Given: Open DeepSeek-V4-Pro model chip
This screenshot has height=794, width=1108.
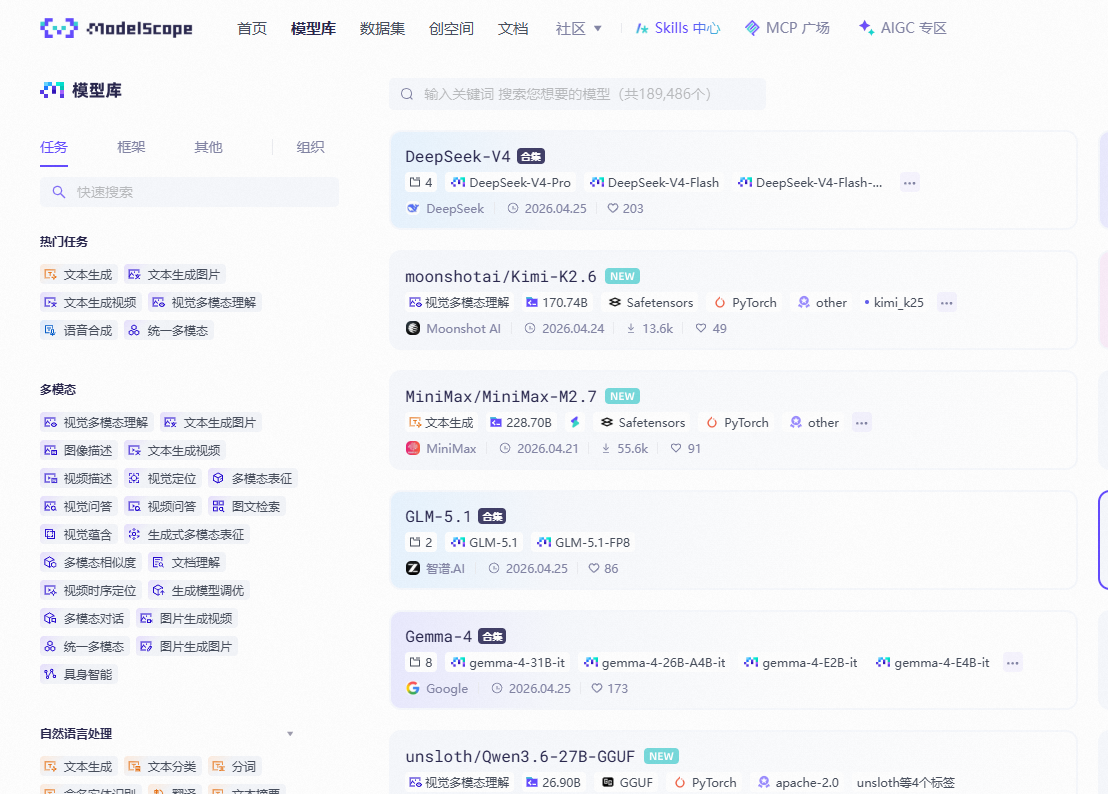Looking at the screenshot, I should (x=510, y=182).
